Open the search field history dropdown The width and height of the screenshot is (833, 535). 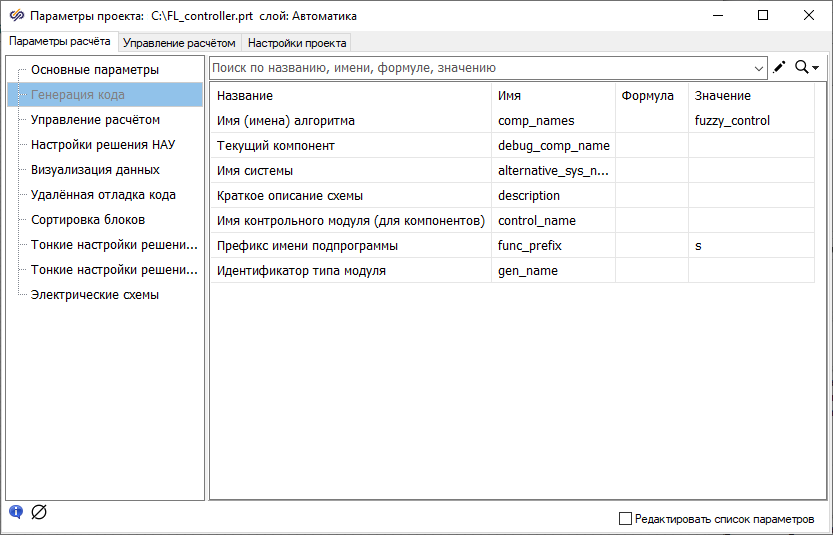tap(758, 68)
